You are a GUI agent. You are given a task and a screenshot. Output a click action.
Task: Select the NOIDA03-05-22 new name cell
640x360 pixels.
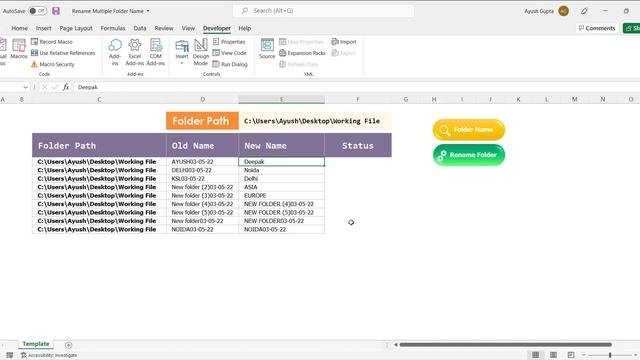pyautogui.click(x=282, y=229)
